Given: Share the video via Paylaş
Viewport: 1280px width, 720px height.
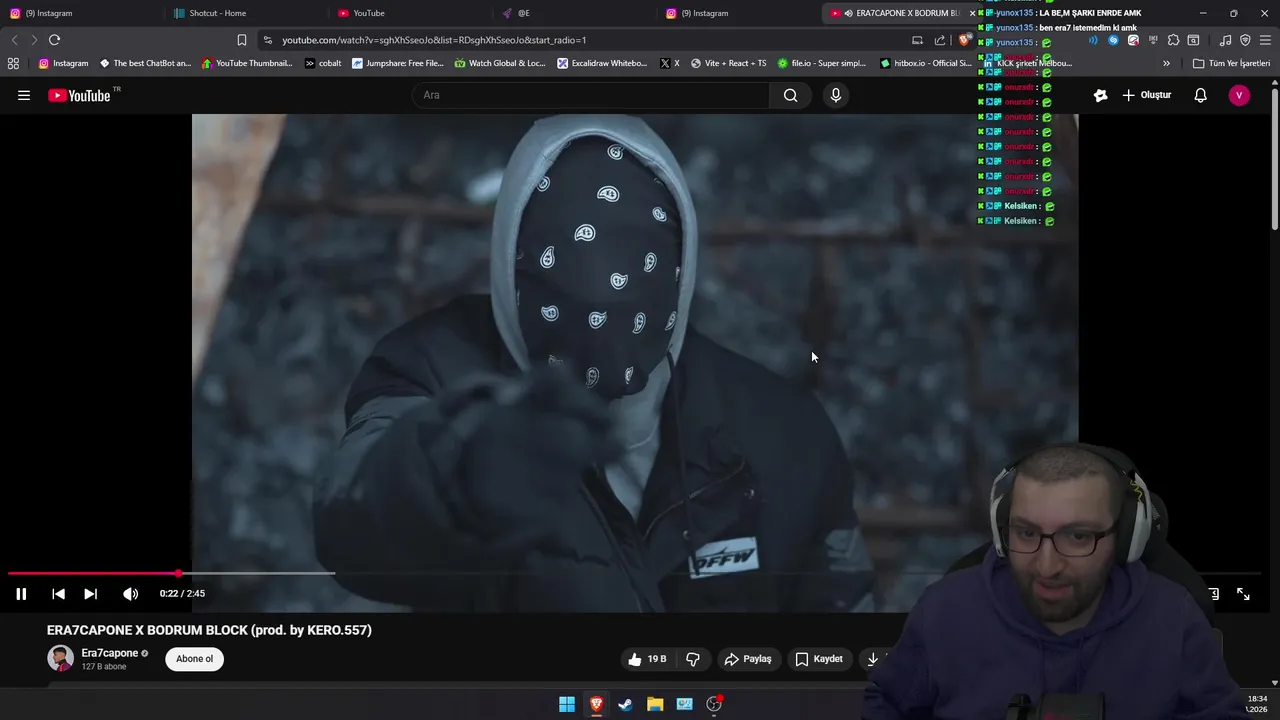Looking at the screenshot, I should (748, 659).
